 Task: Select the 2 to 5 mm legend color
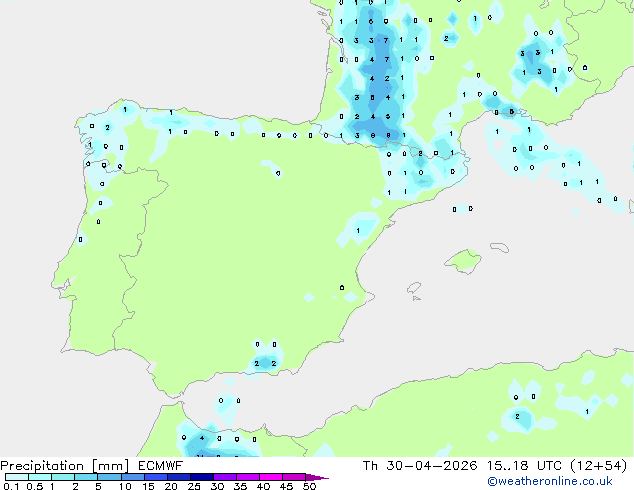click(86, 477)
